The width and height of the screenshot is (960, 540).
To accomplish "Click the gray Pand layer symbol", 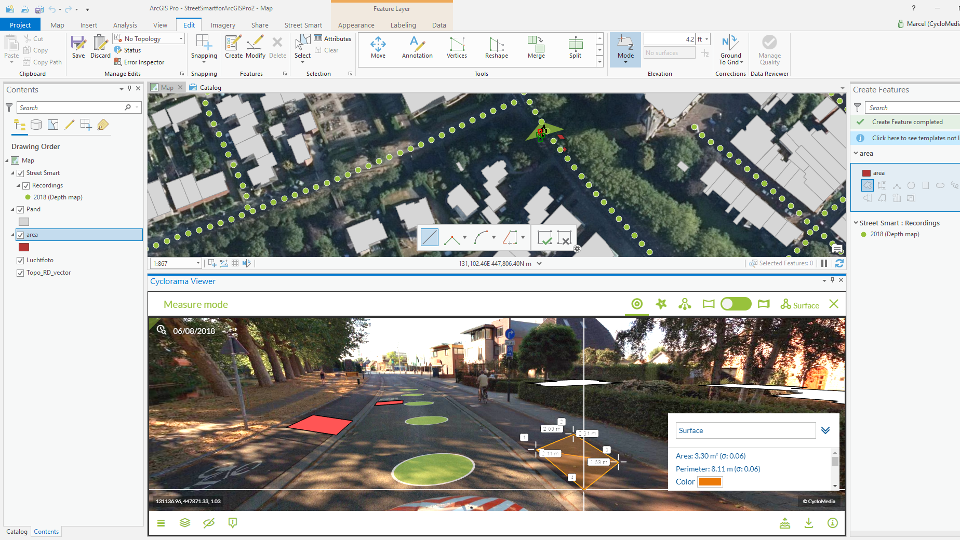I will 24,222.
